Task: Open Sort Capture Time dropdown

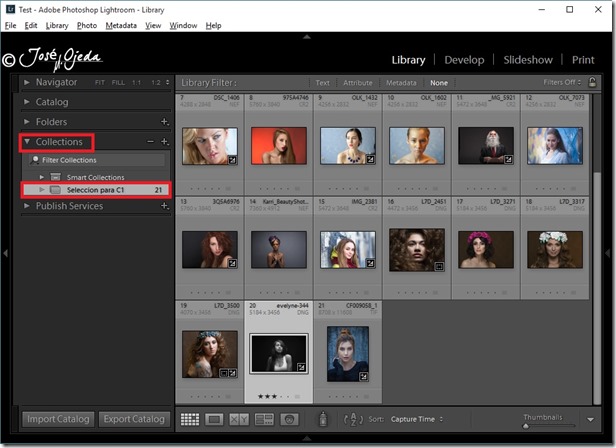Action: coord(417,419)
